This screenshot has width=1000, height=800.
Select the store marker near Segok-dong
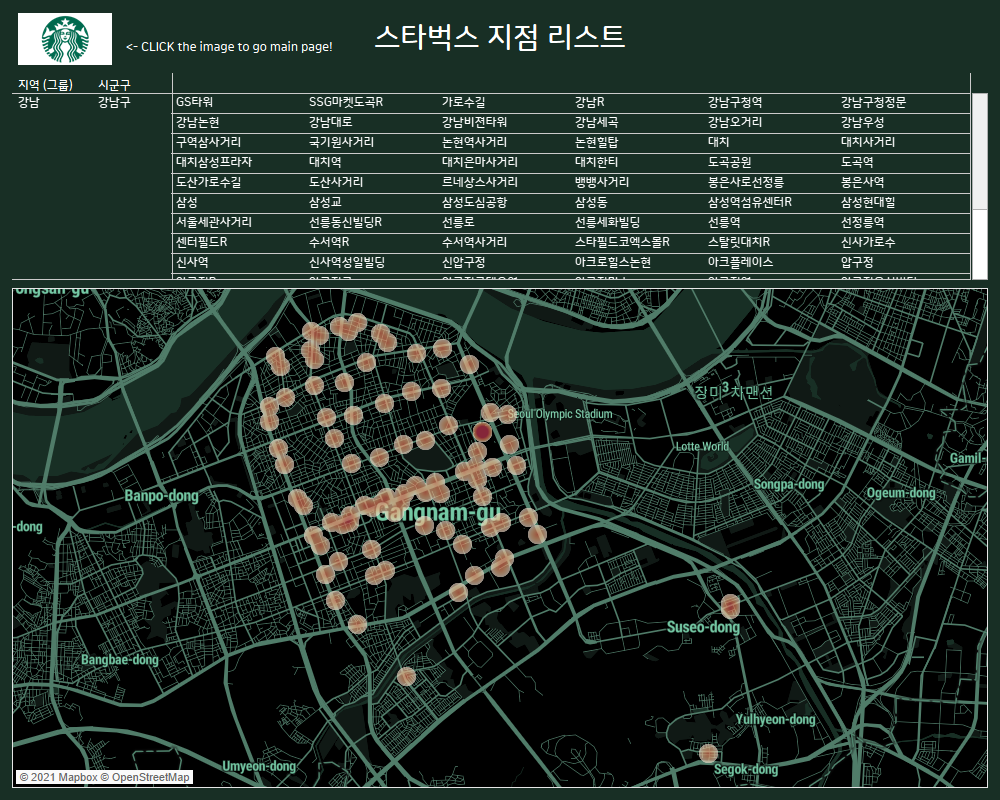click(x=708, y=753)
